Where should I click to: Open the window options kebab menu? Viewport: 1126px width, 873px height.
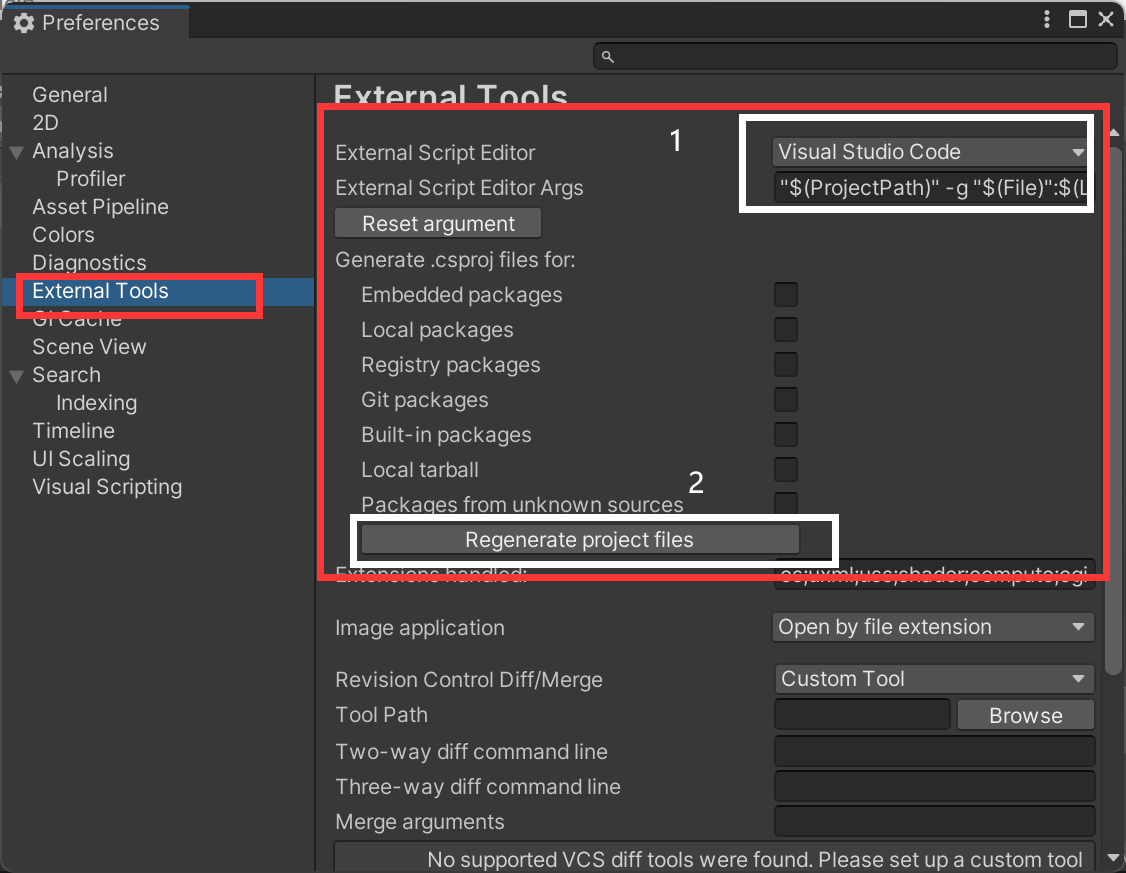pos(1046,19)
